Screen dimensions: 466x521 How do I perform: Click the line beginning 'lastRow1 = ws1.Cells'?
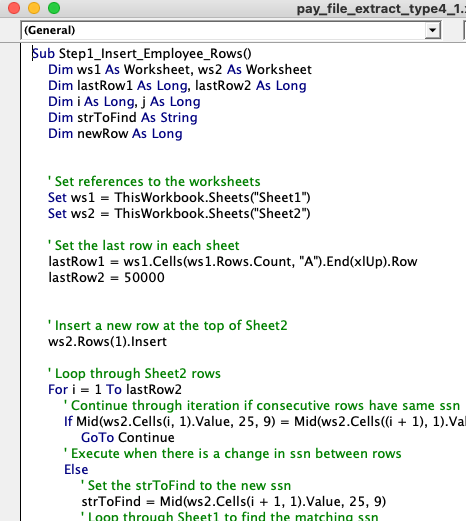(233, 262)
